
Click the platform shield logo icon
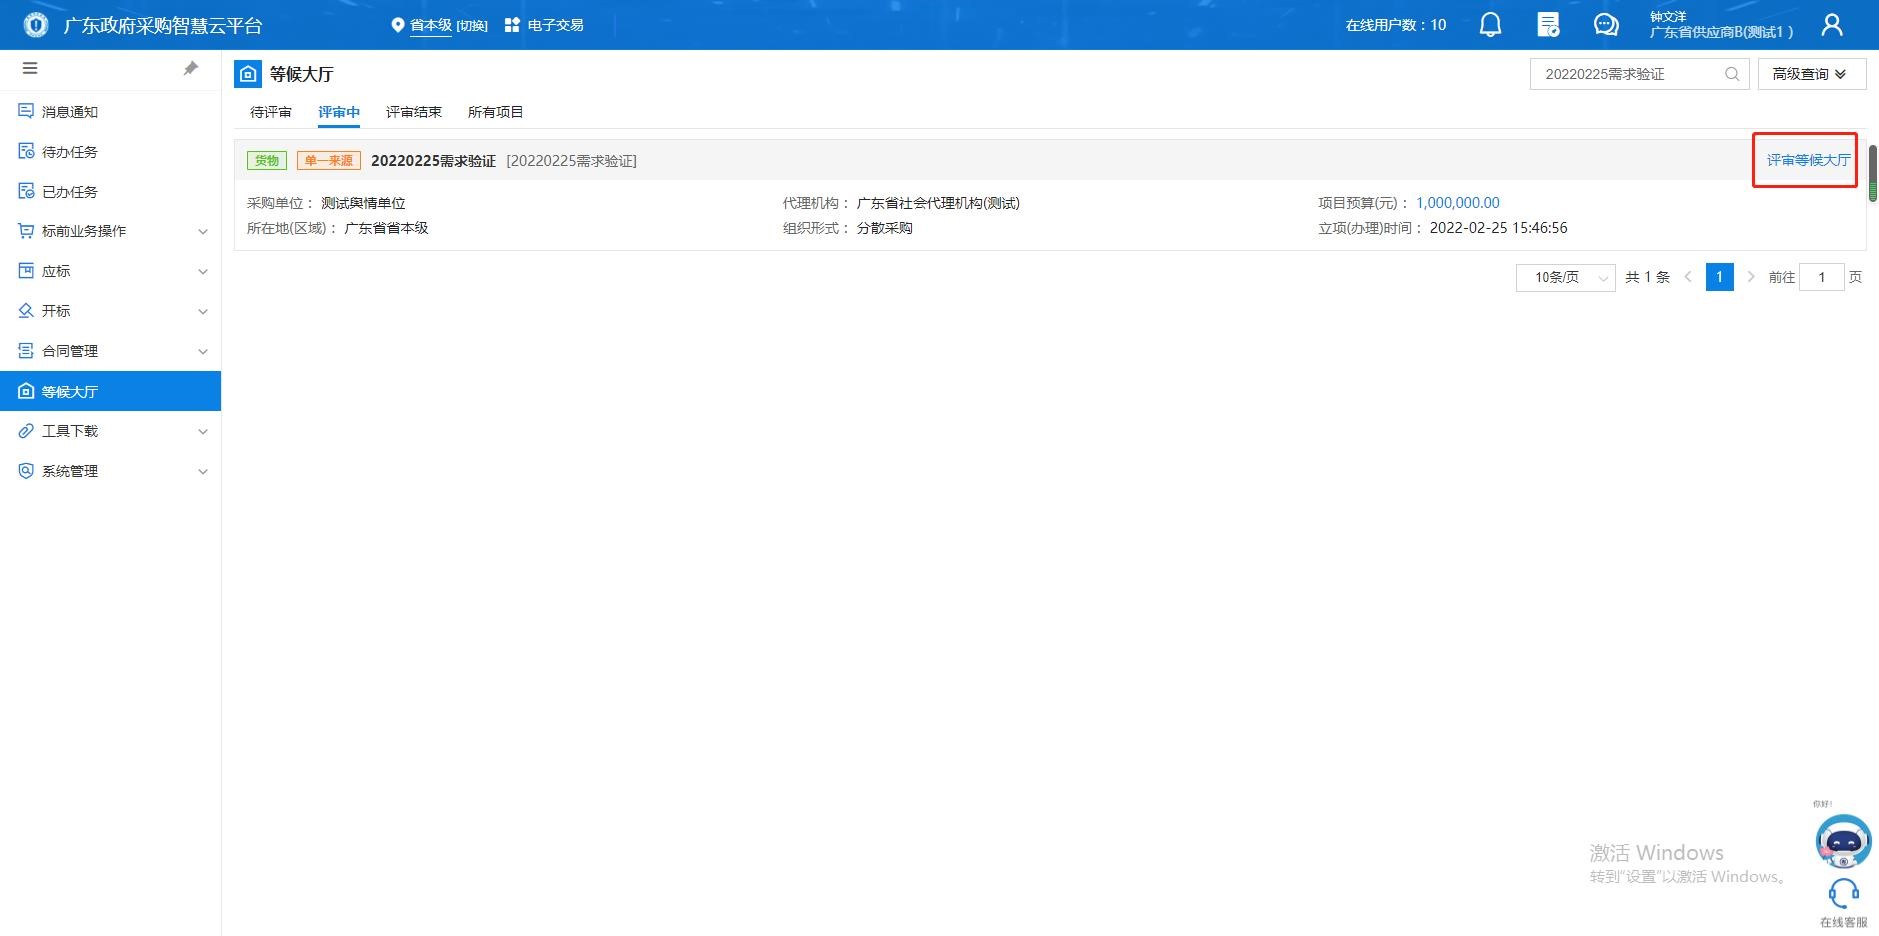[36, 25]
